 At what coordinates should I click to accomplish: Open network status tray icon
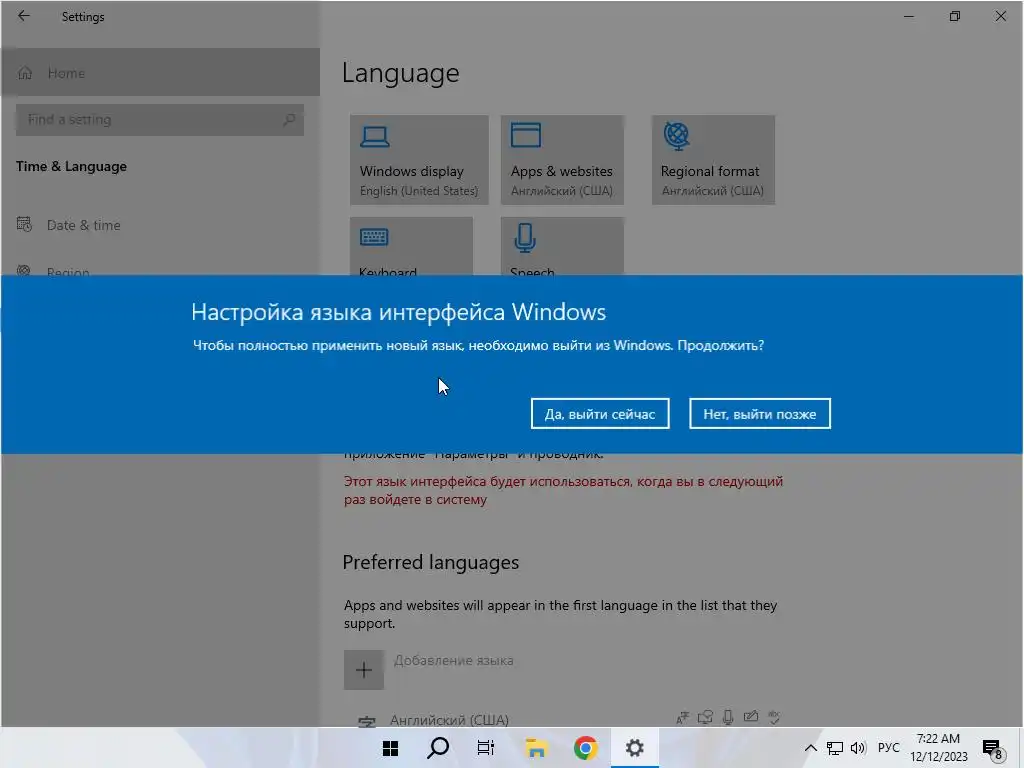(835, 748)
